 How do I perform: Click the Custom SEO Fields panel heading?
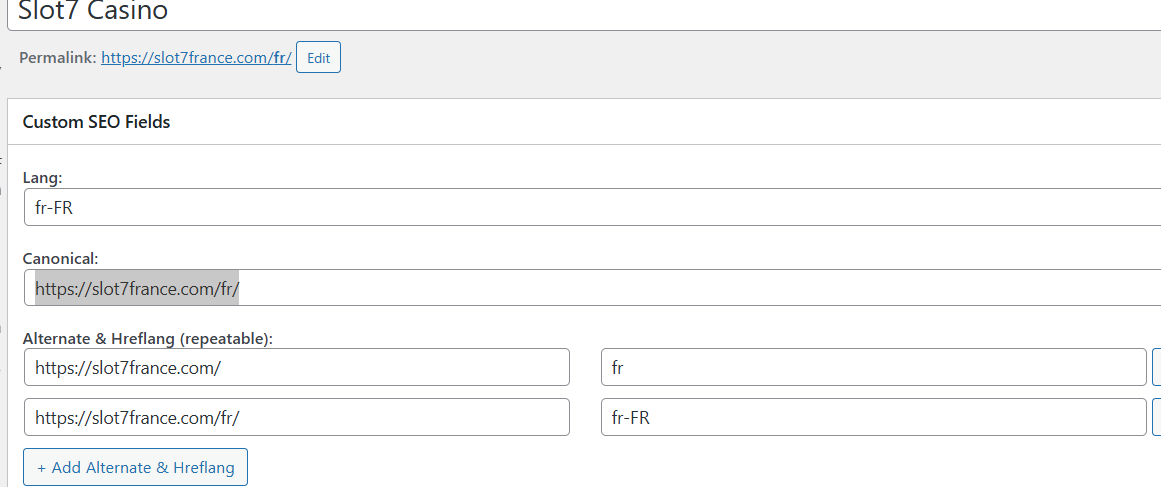[x=96, y=122]
